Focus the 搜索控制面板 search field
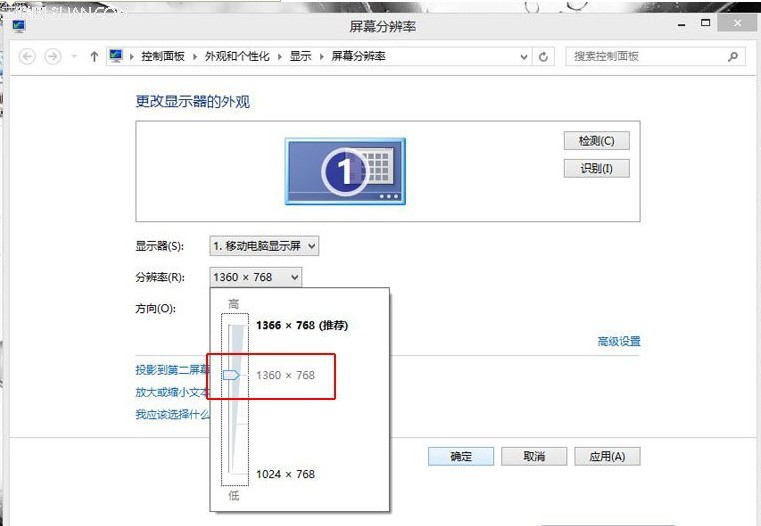The image size is (761, 526). point(655,57)
